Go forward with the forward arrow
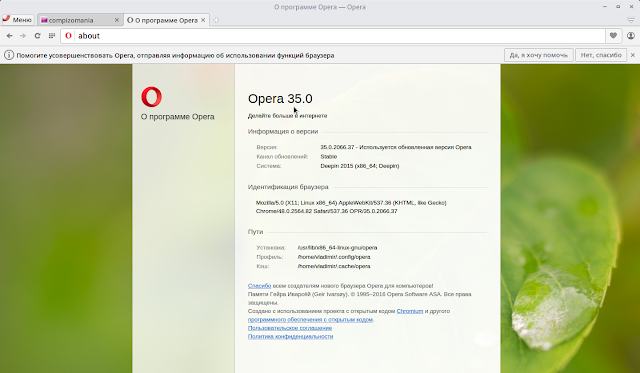Viewport: 640px width, 373px height. click(23, 36)
